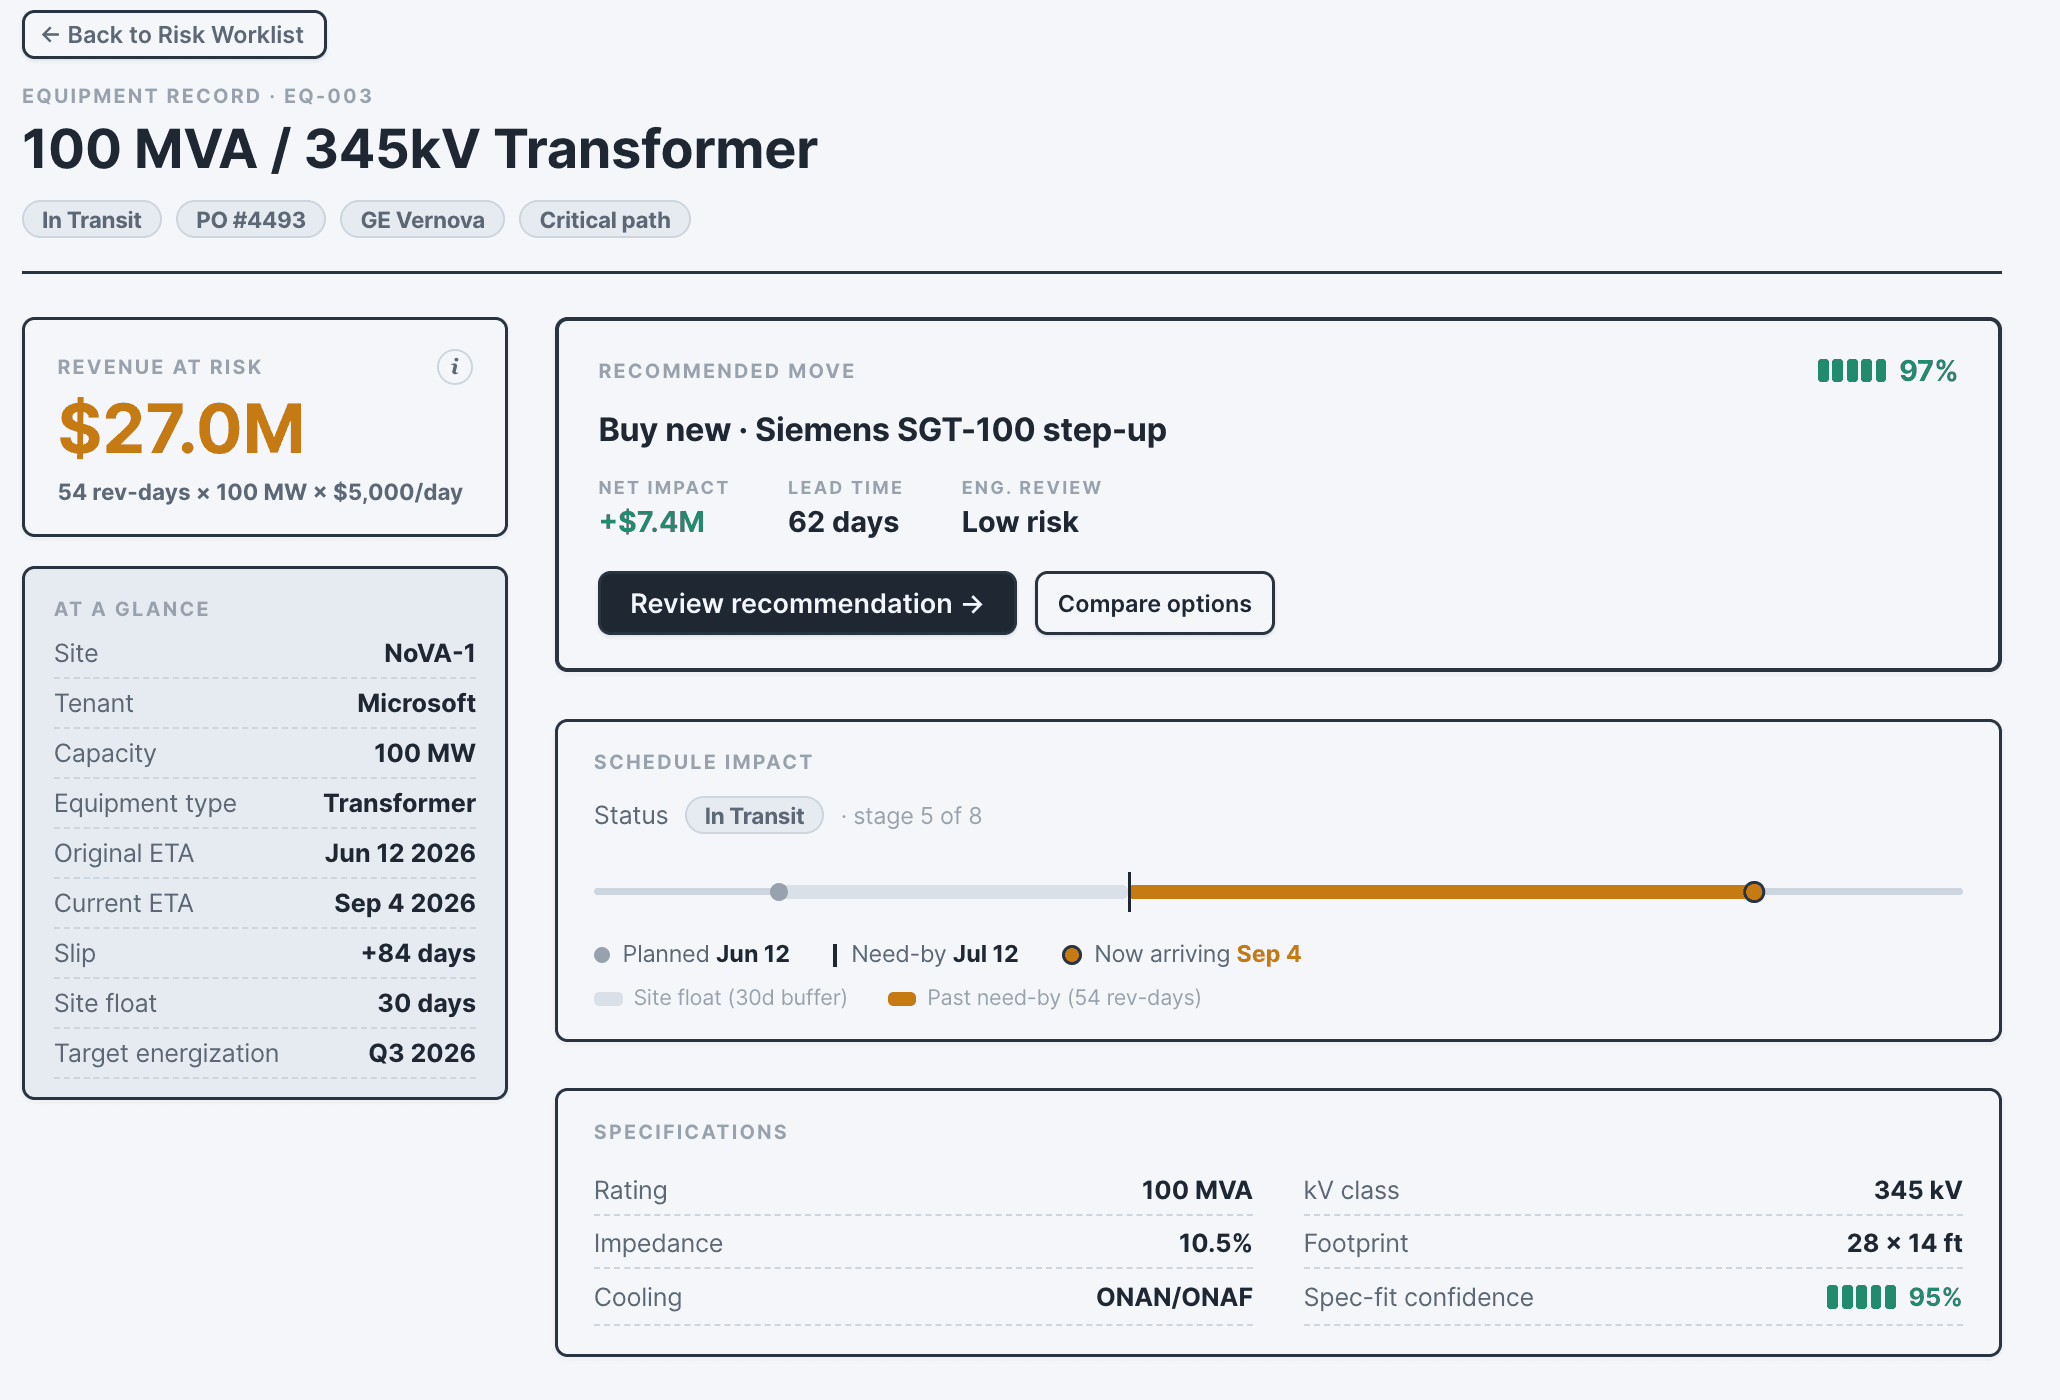2060x1400 pixels.
Task: Click the +84 days slip value
Action: [418, 953]
